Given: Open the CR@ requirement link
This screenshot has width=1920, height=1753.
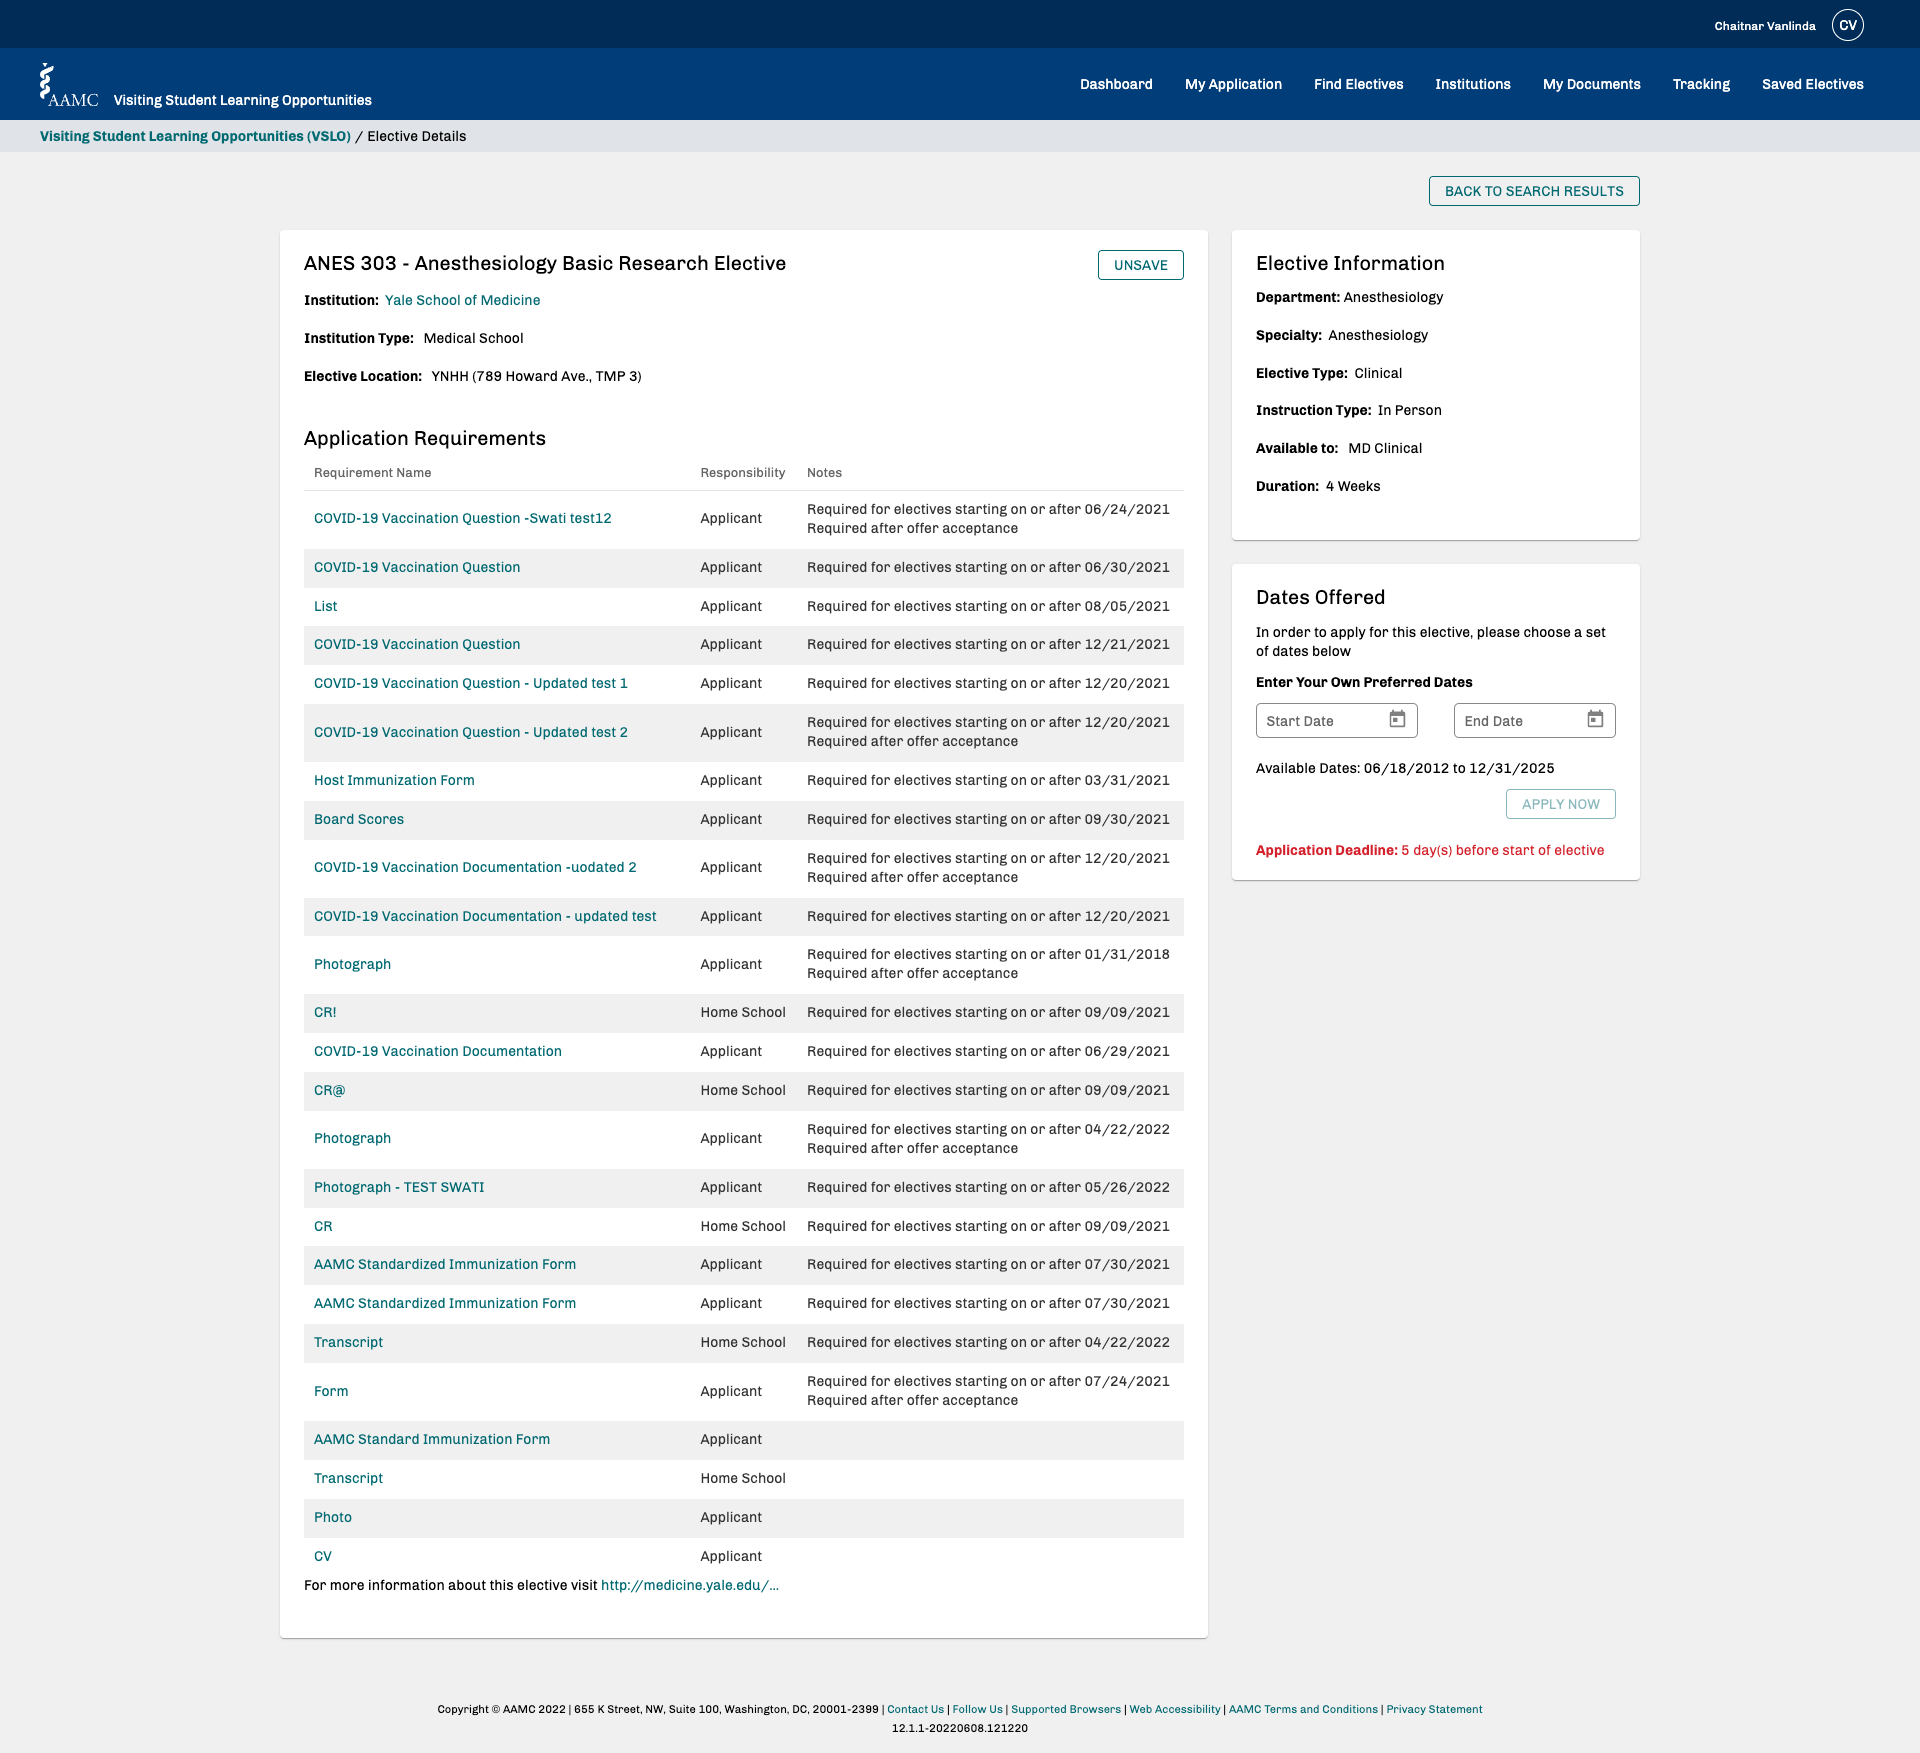Looking at the screenshot, I should coord(329,1091).
